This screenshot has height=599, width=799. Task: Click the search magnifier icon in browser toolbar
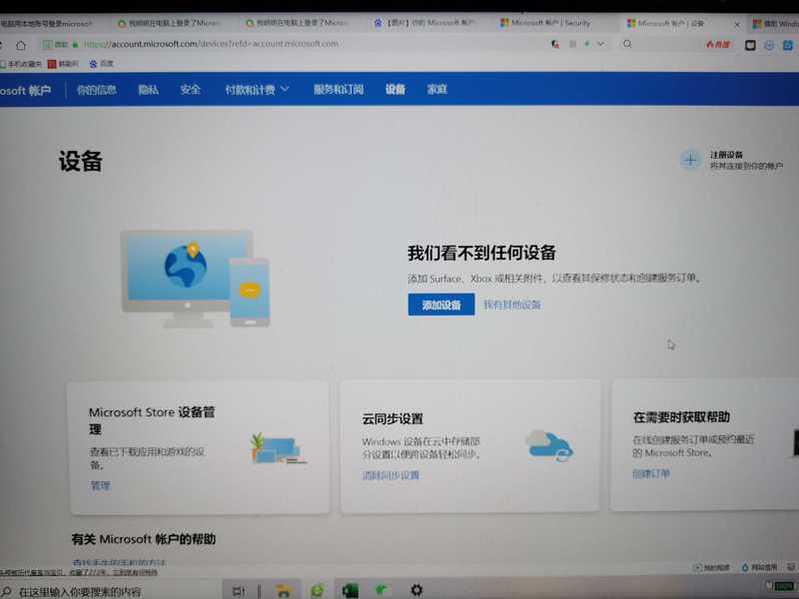tap(627, 44)
